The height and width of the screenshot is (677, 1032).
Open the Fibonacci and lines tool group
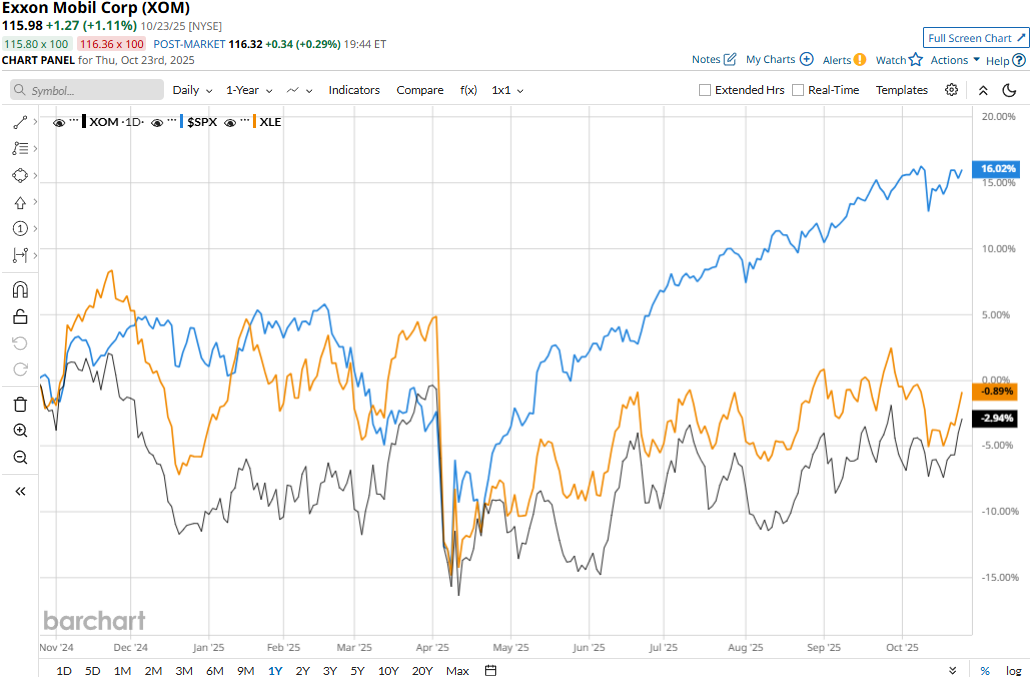[x=20, y=149]
